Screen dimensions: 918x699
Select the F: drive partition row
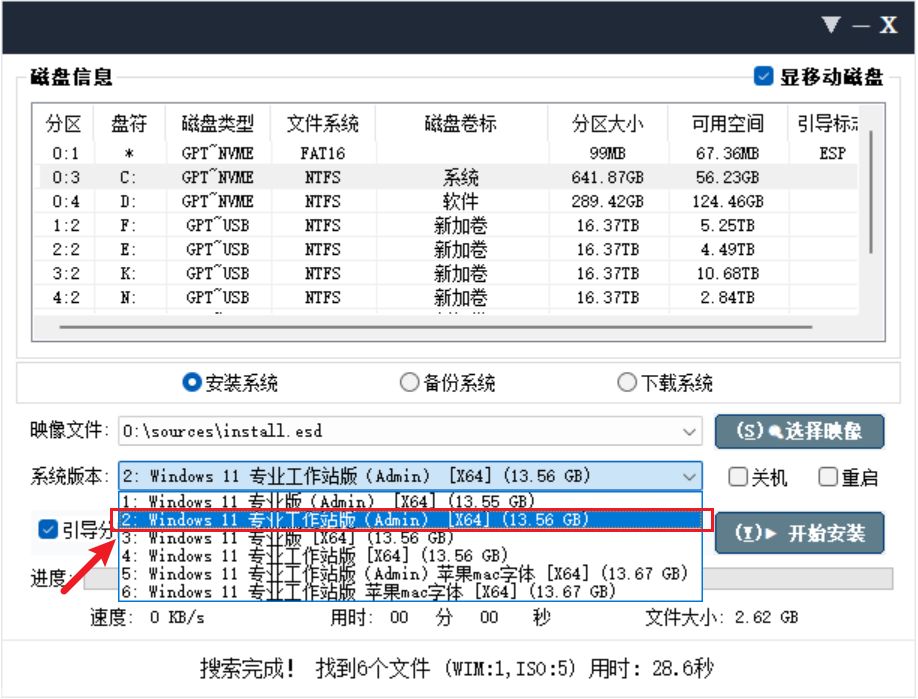[x=446, y=225]
